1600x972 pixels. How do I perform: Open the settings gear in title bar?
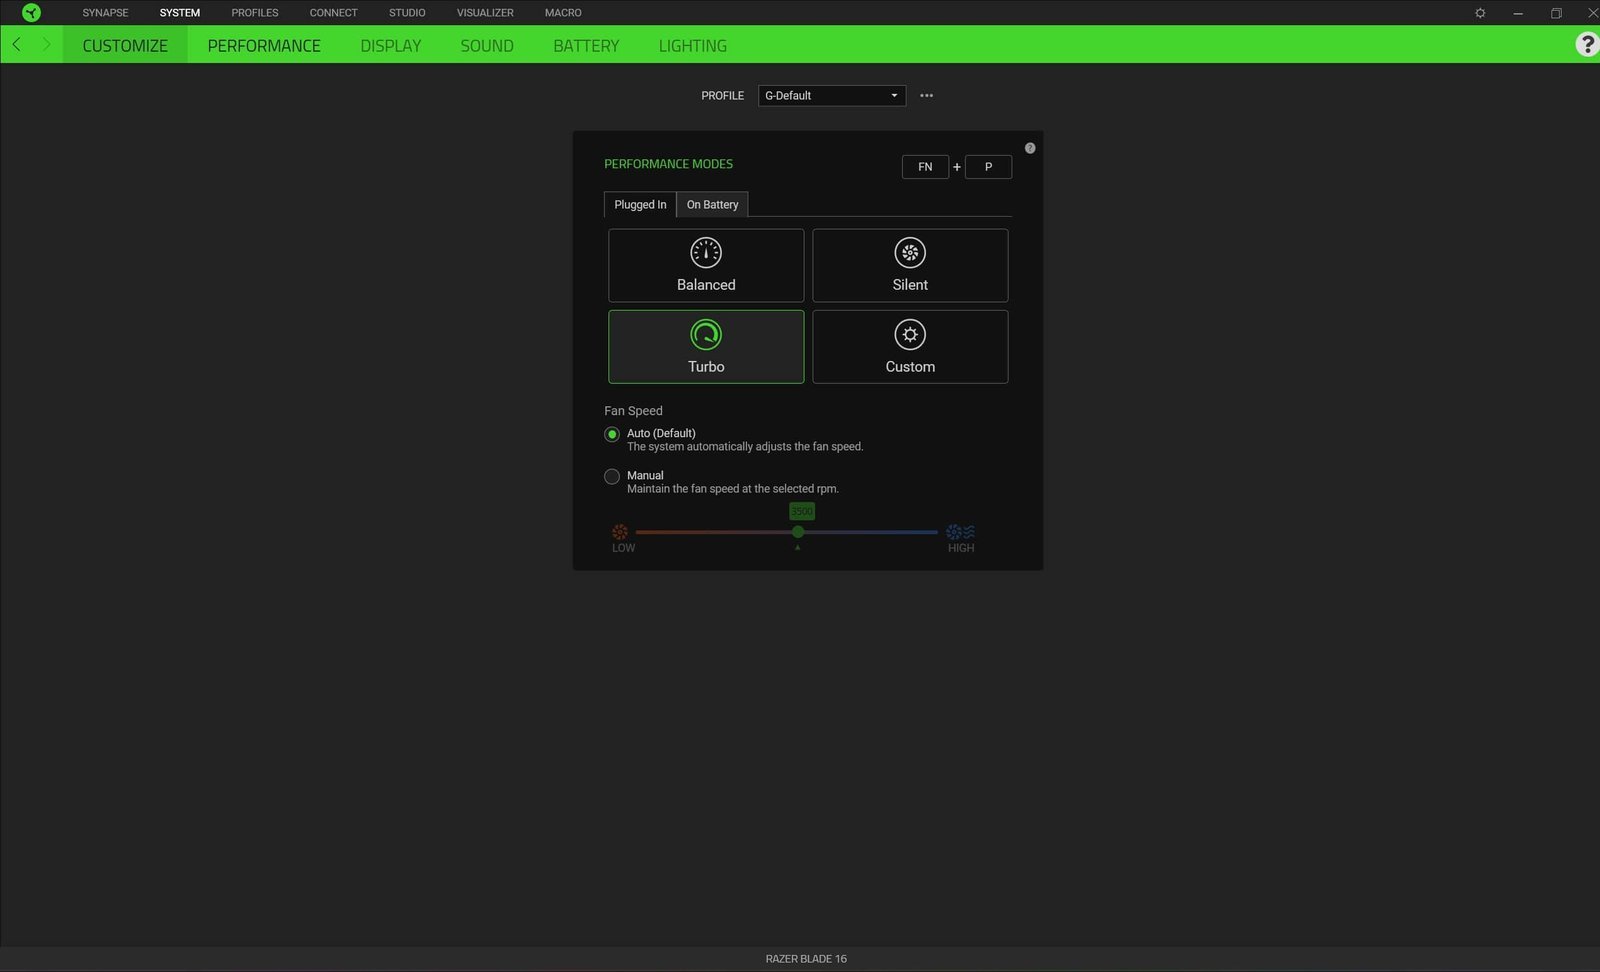point(1480,13)
